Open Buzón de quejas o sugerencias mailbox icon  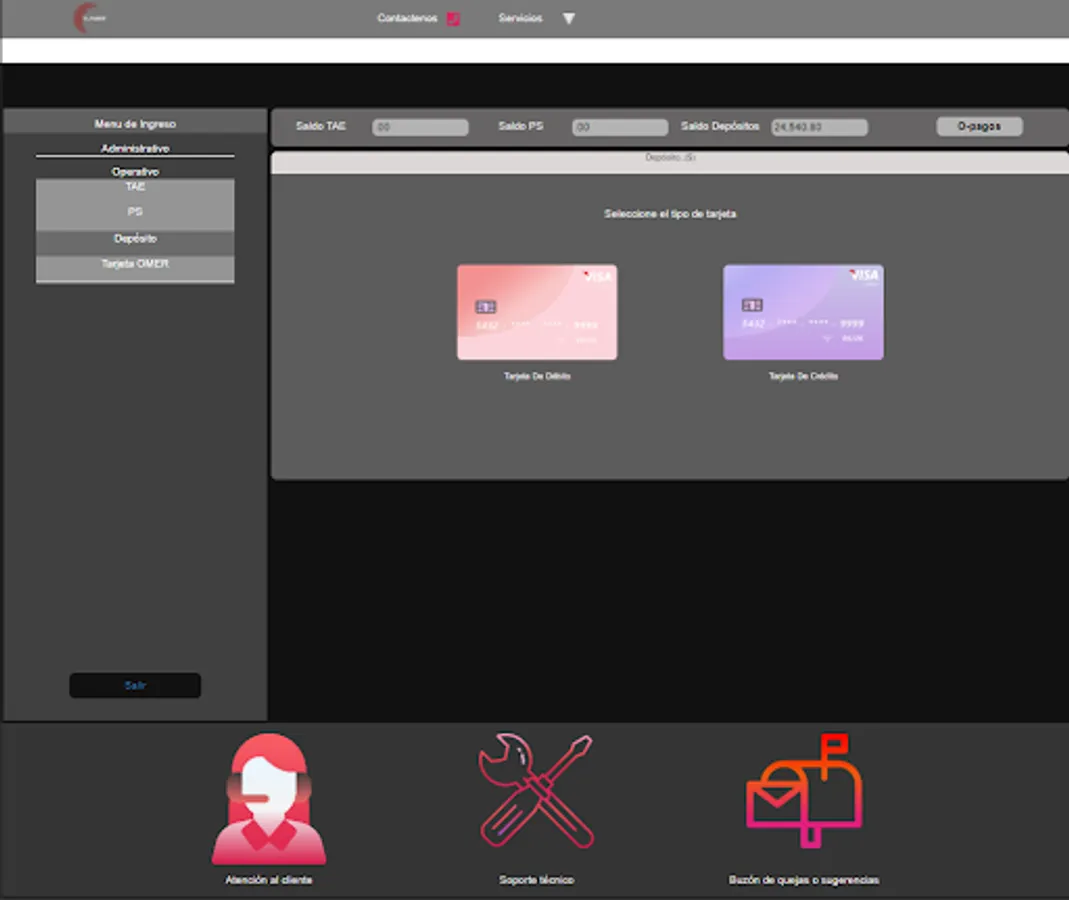(x=801, y=793)
